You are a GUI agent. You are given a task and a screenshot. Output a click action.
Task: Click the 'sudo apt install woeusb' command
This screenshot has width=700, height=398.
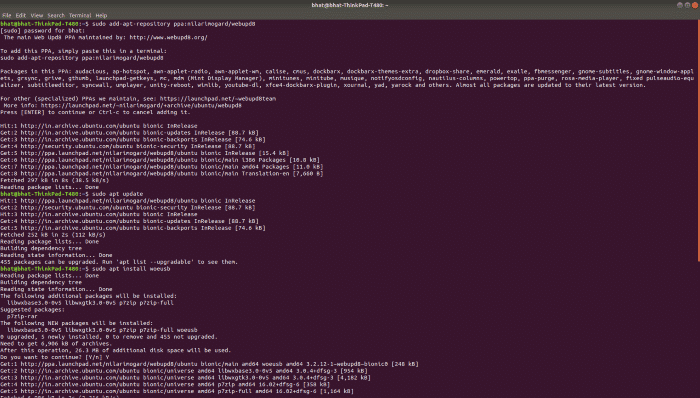(131, 269)
